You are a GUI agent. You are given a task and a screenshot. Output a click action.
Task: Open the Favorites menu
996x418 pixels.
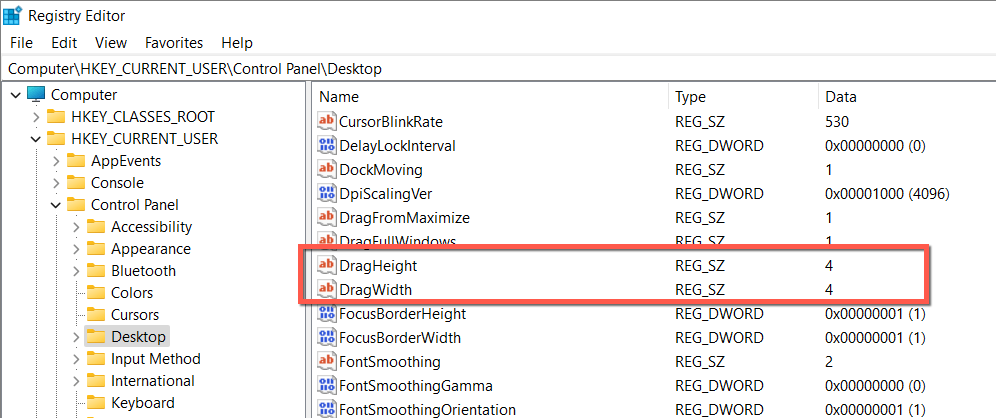(x=174, y=43)
